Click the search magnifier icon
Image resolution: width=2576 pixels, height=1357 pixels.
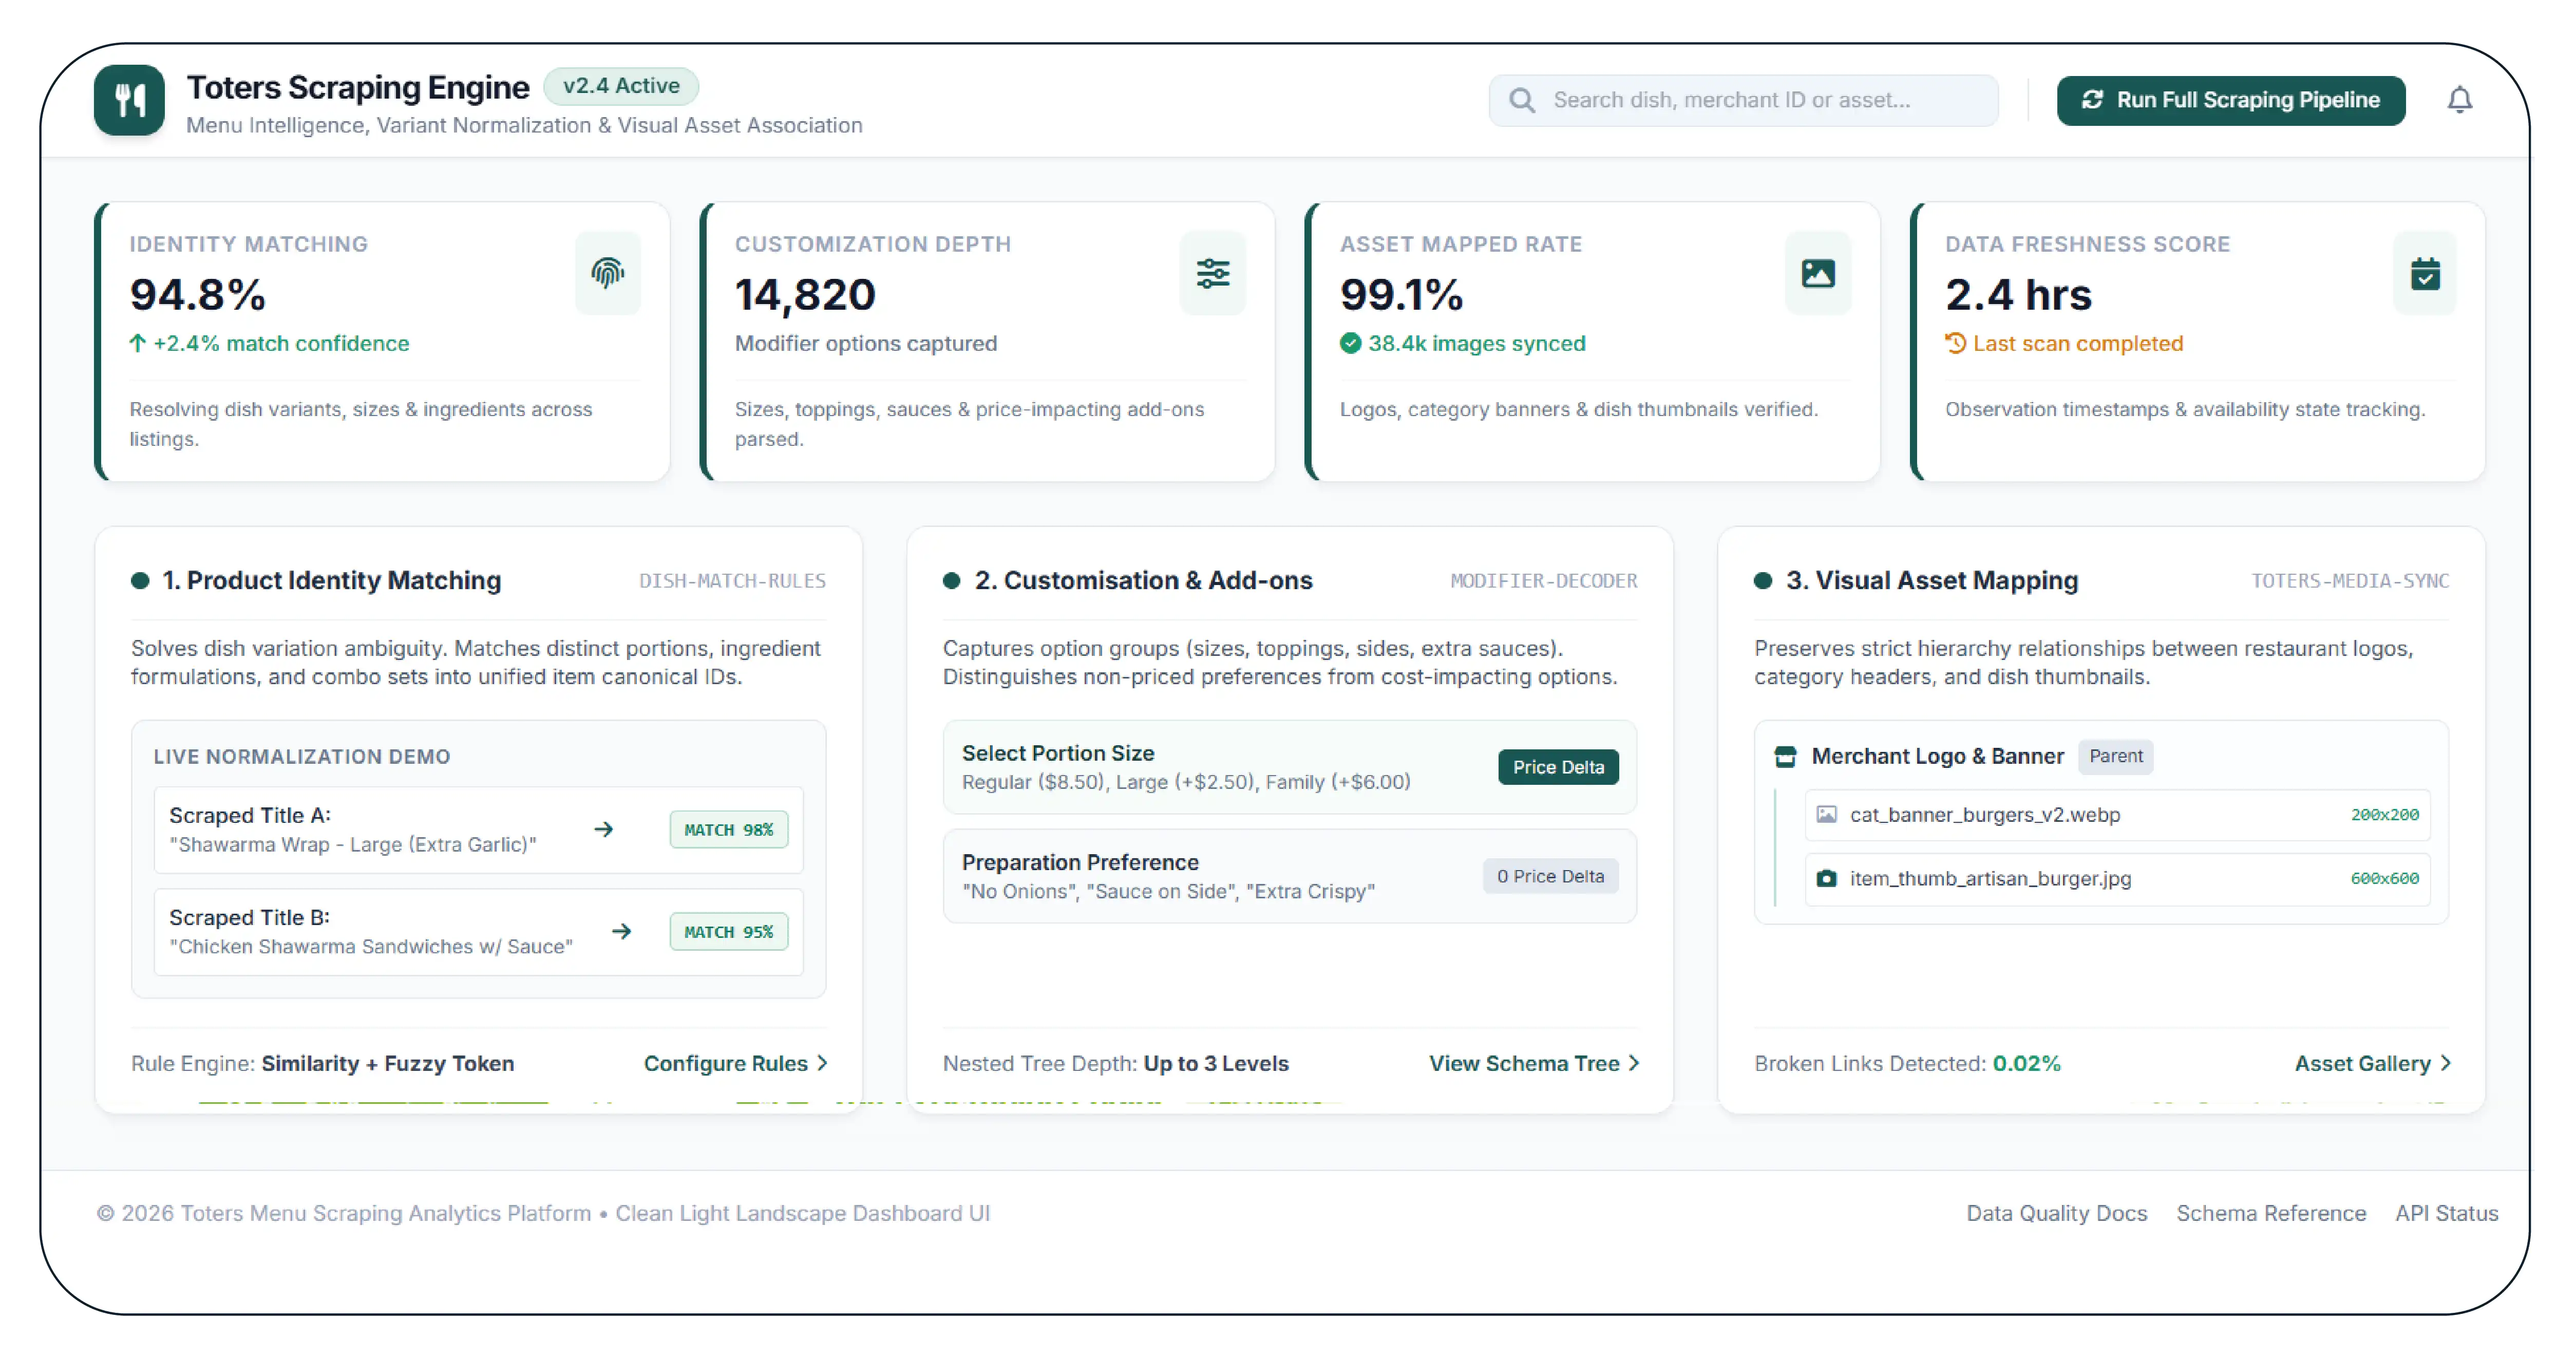(x=1522, y=100)
